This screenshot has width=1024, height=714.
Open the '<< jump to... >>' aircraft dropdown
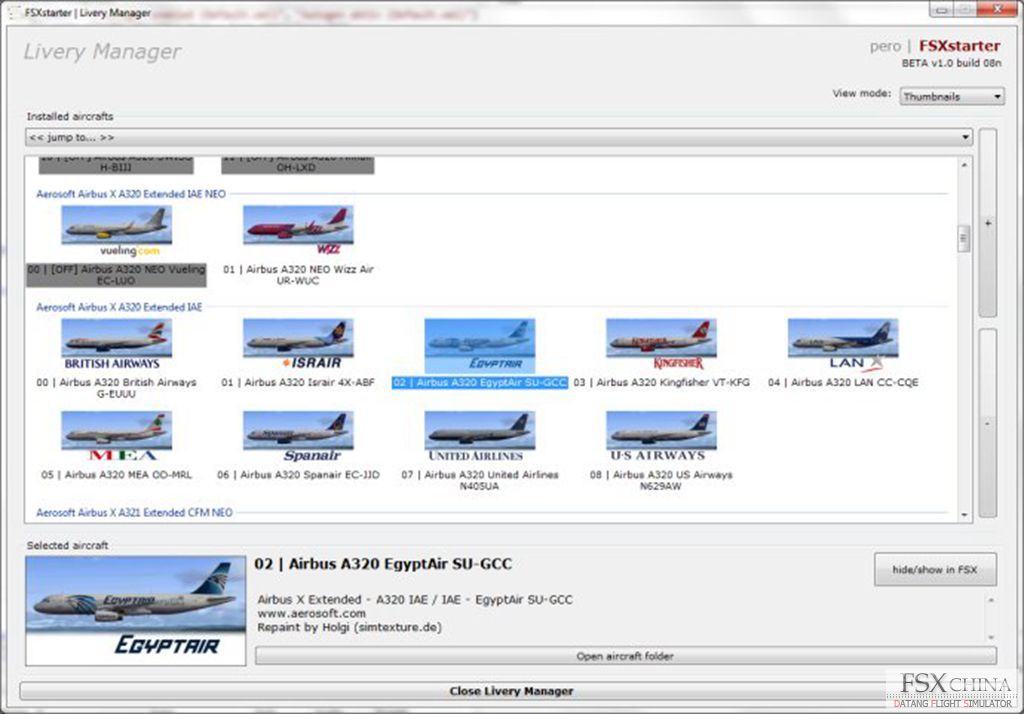click(x=498, y=137)
